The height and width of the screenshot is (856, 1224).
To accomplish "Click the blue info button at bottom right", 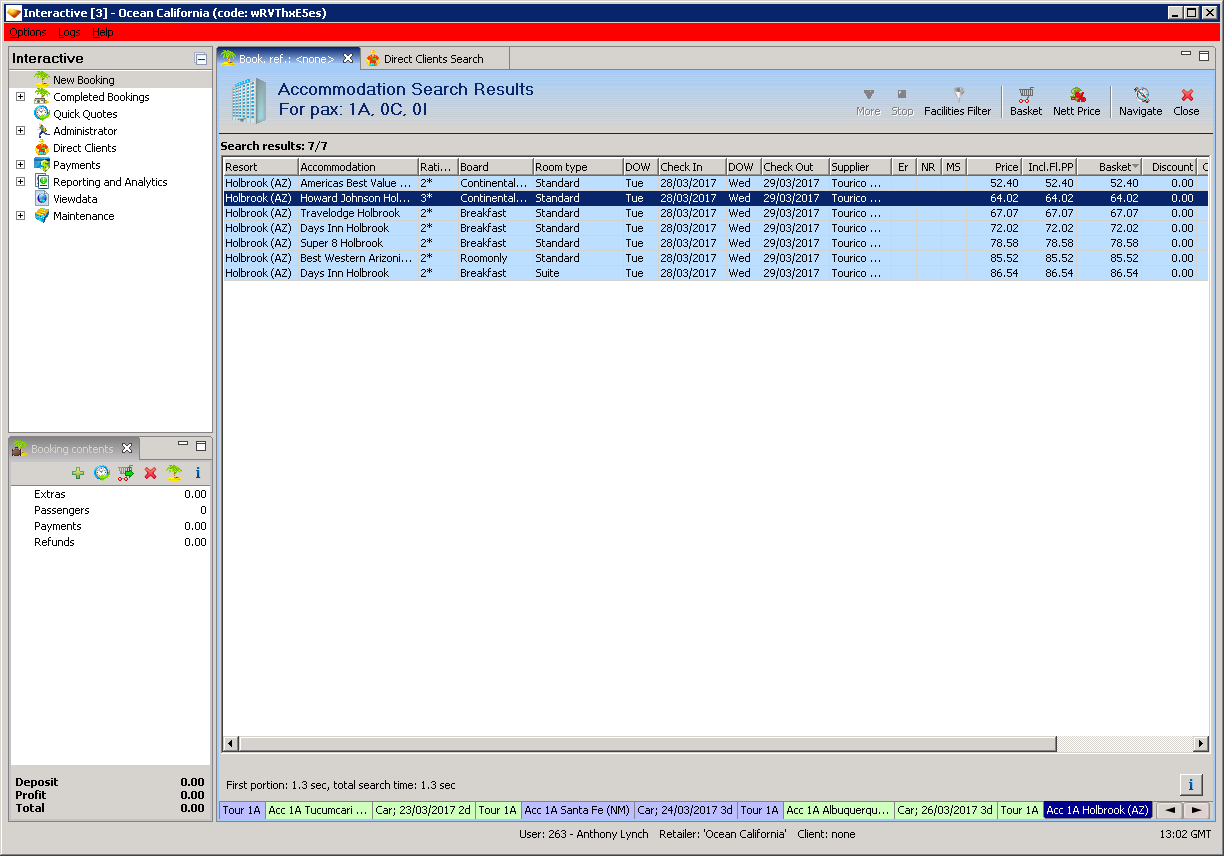I will coord(1190,785).
